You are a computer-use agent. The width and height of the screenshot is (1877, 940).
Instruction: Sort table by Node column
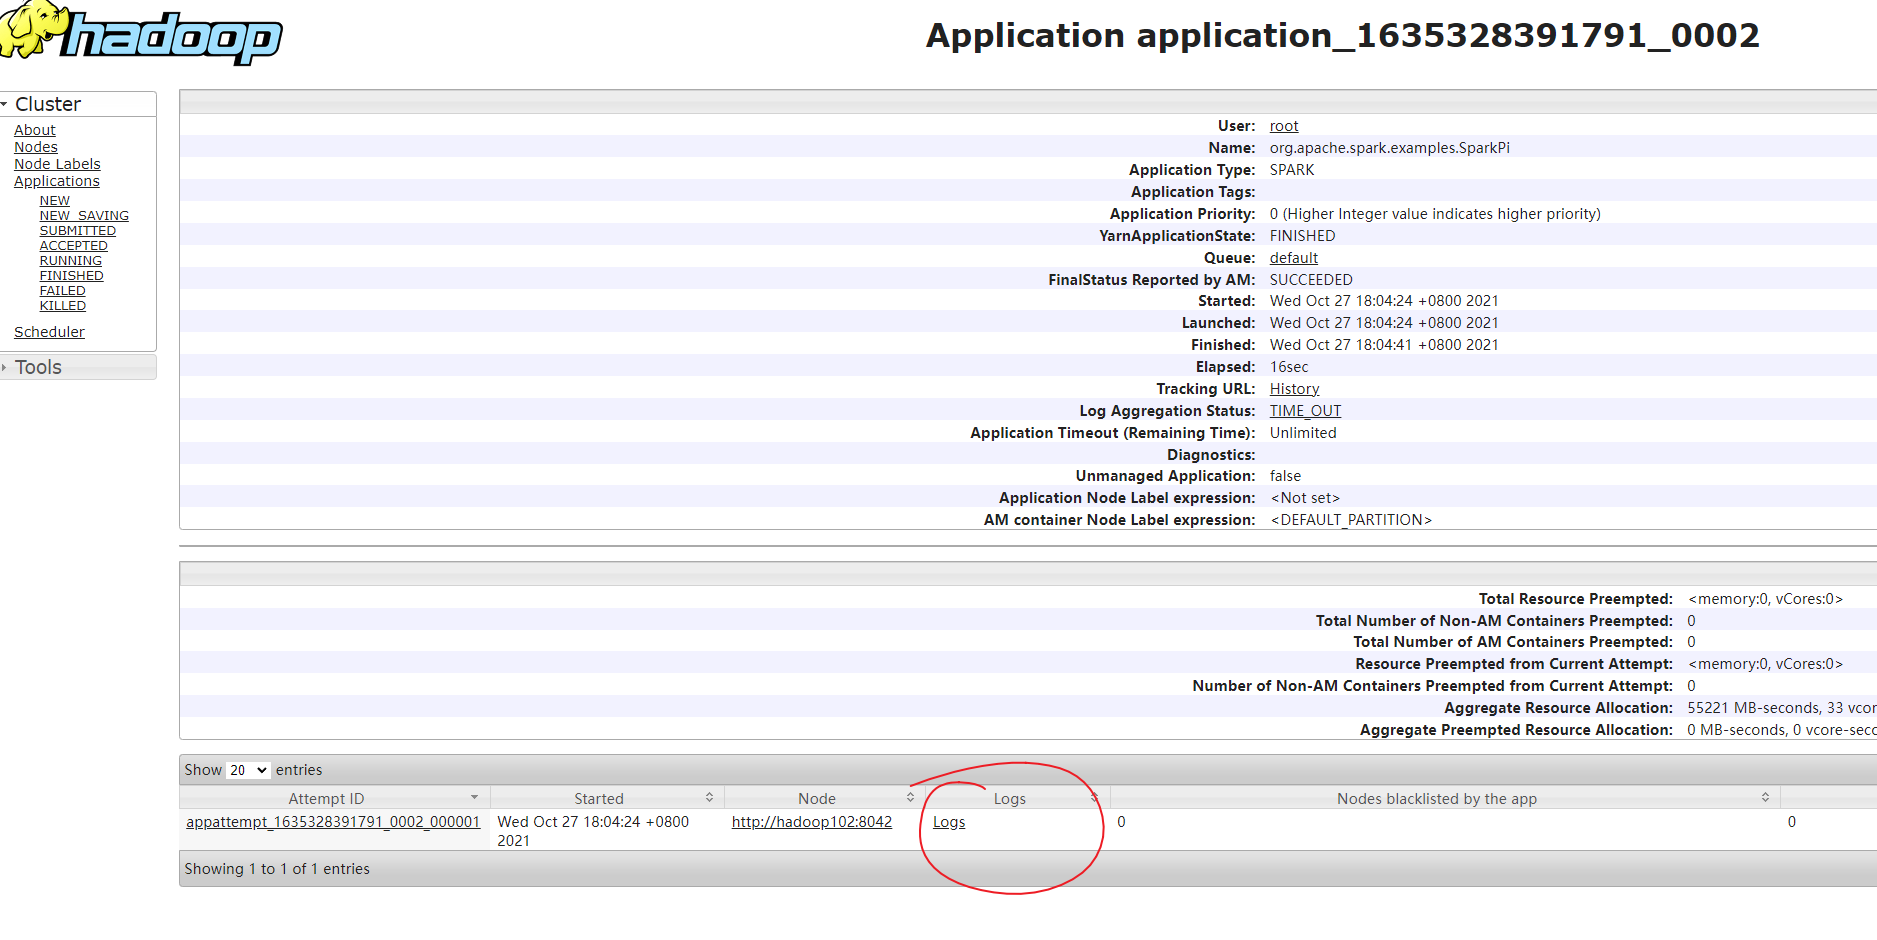pyautogui.click(x=825, y=798)
